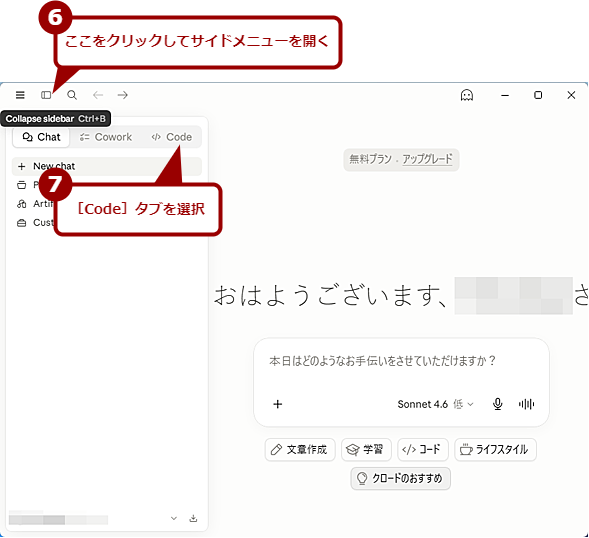The image size is (589, 538).
Task: Go back with the left arrow
Action: click(98, 95)
